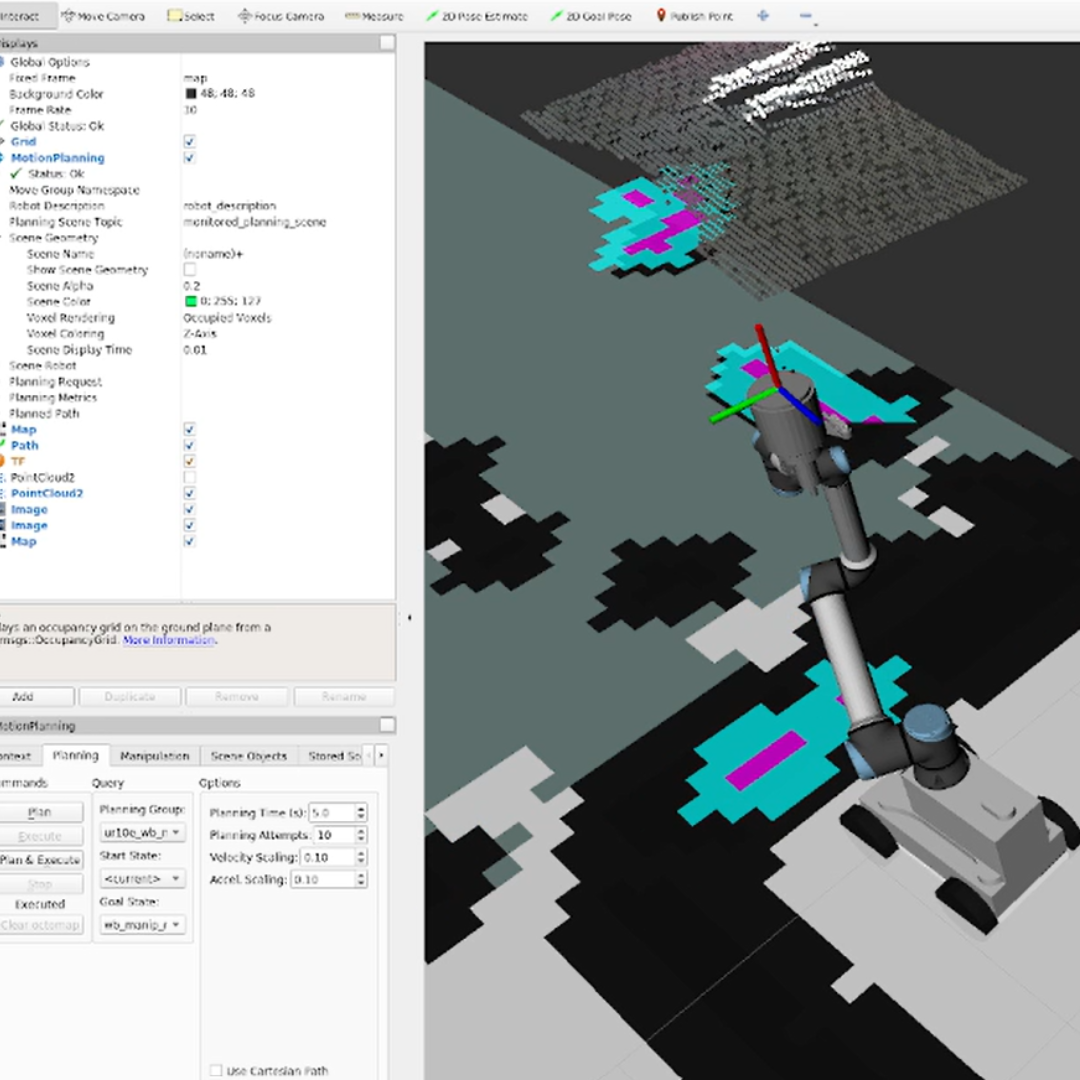Open the Start State dropdown
The image size is (1080, 1080).
click(x=142, y=879)
